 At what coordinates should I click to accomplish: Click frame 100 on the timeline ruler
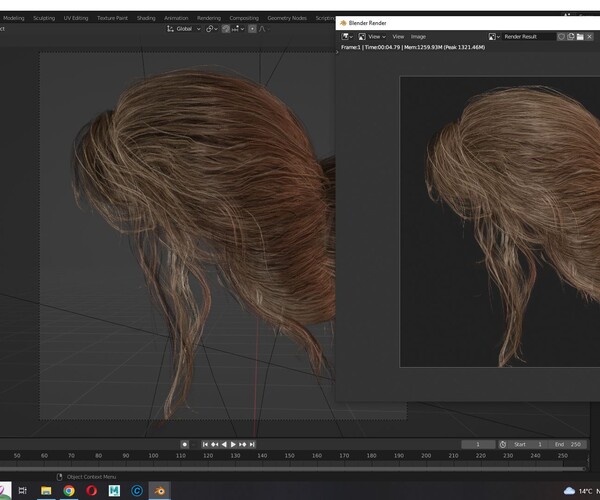[153, 456]
